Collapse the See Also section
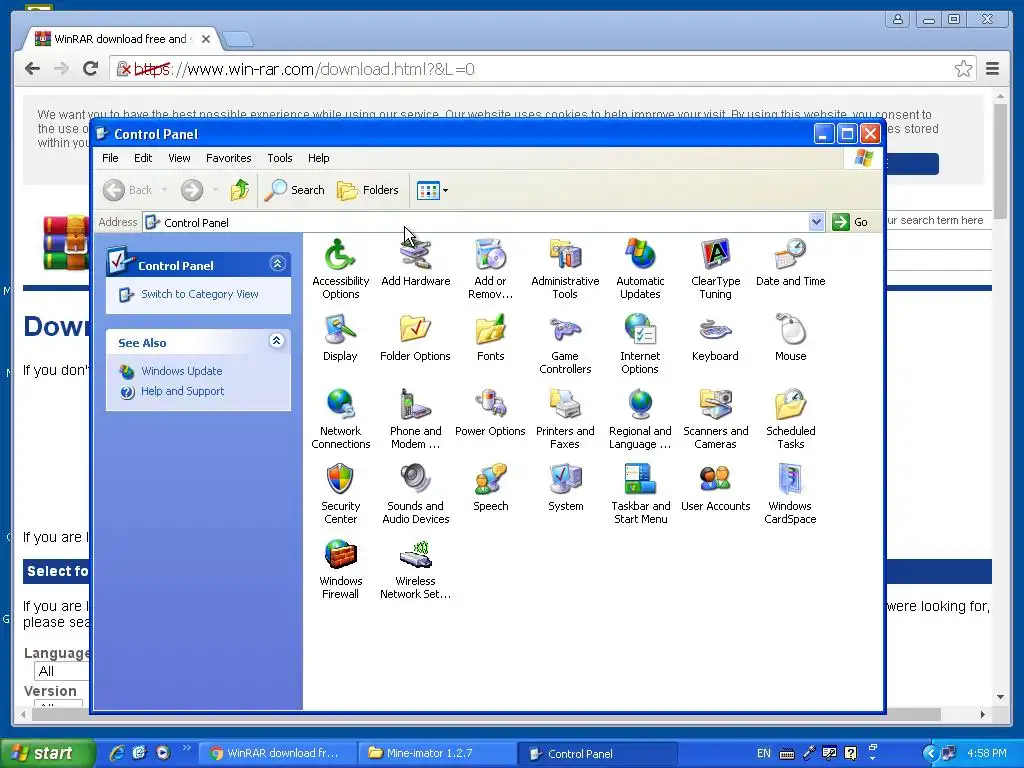Viewport: 1024px width, 768px height. tap(277, 340)
